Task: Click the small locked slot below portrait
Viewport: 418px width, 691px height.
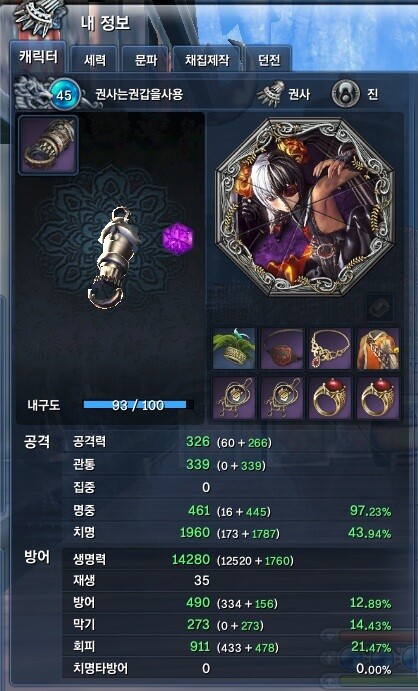Action: pyautogui.click(x=380, y=308)
